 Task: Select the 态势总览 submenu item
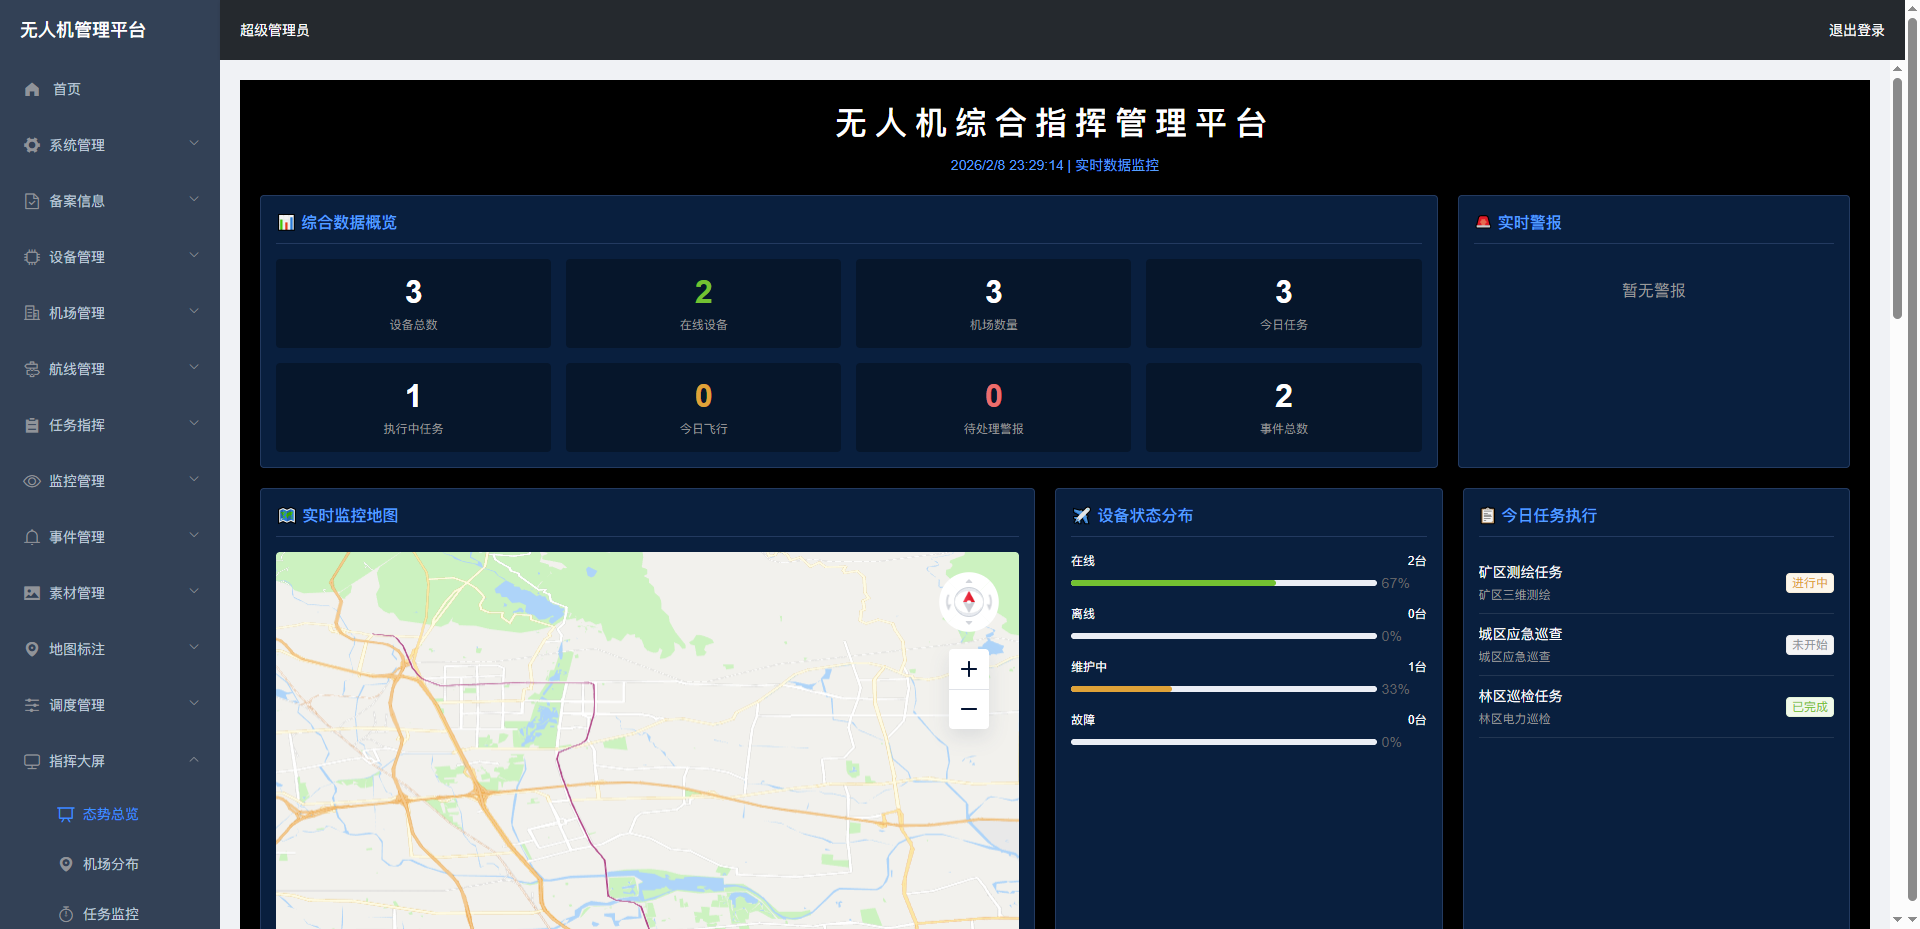[x=110, y=814]
